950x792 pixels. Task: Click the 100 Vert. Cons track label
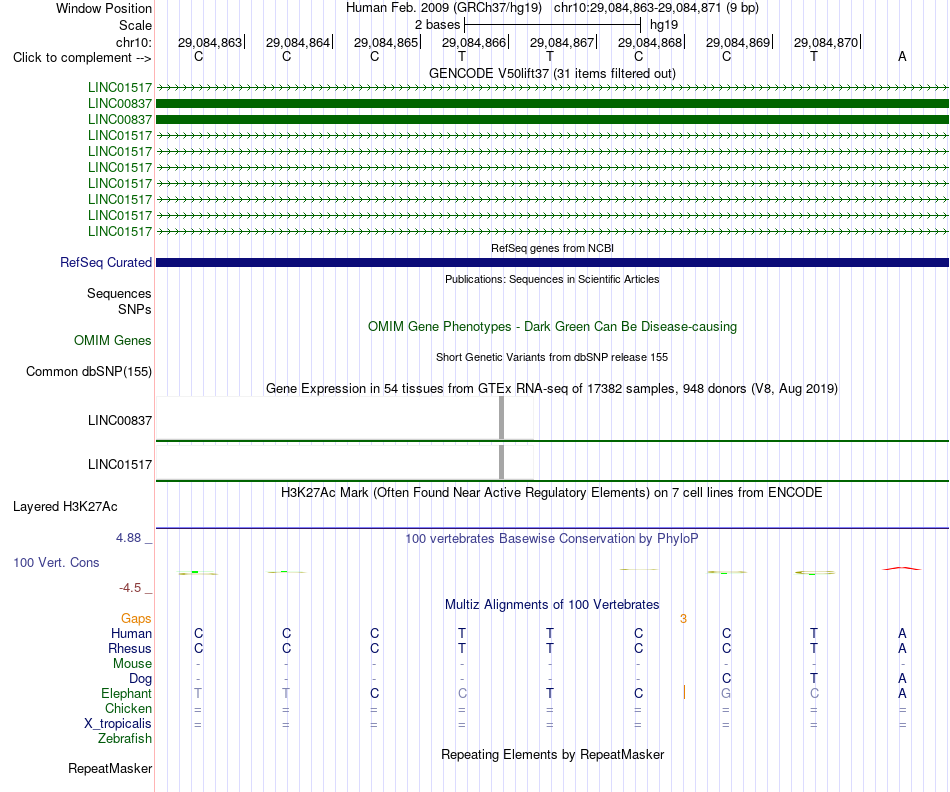point(56,562)
